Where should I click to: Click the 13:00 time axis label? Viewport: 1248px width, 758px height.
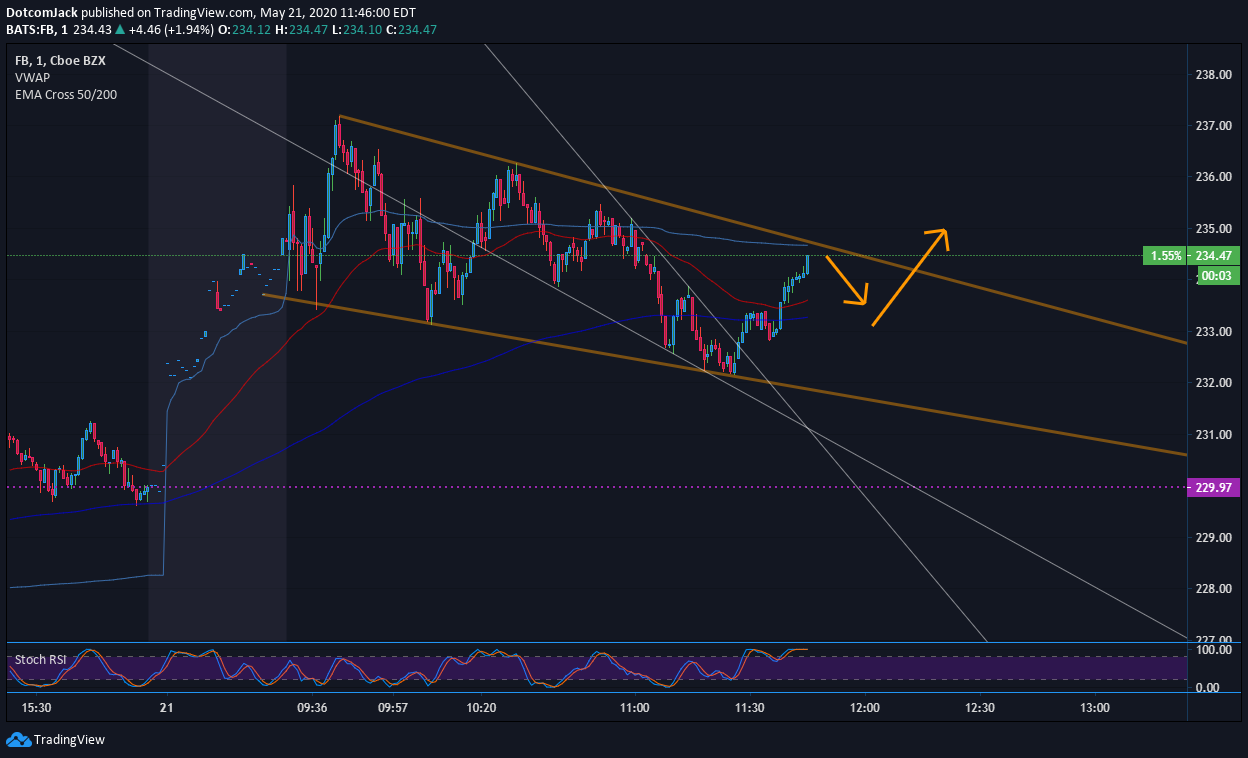(x=1095, y=708)
